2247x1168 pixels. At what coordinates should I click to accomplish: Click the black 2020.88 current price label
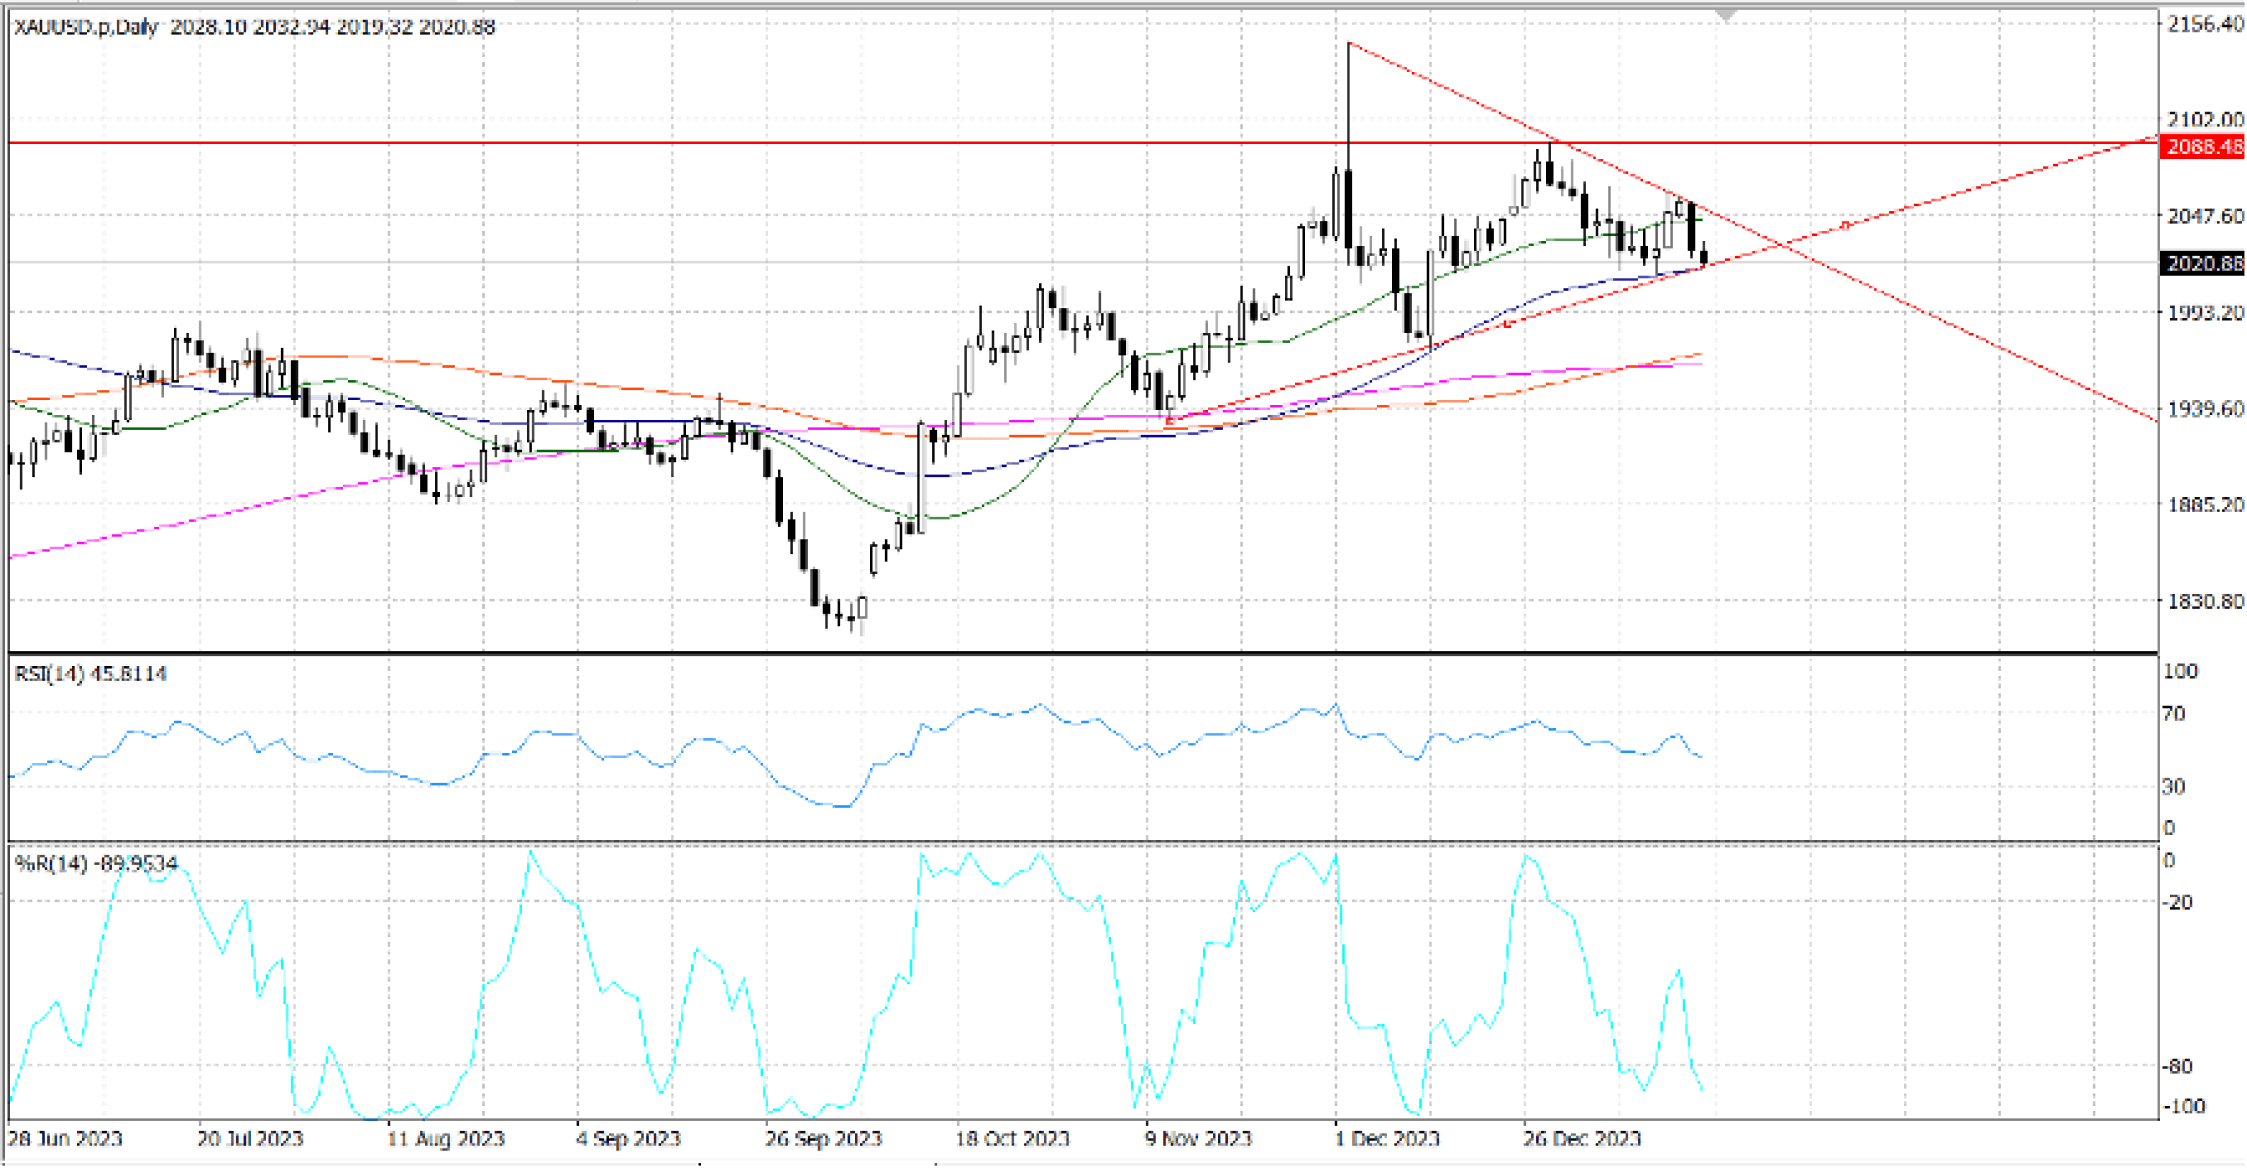(x=2203, y=263)
